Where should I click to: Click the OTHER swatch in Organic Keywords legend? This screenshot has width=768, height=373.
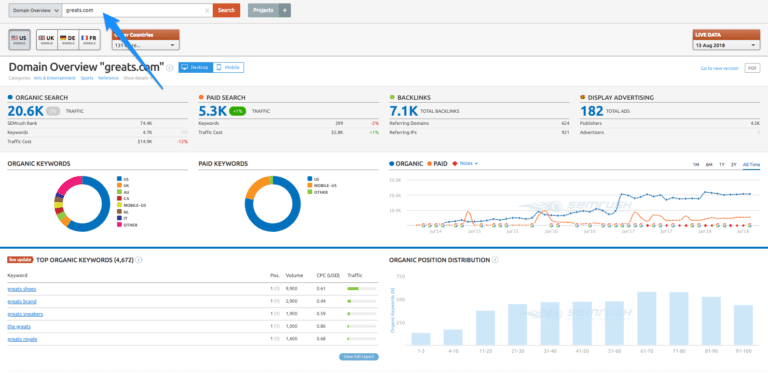(x=119, y=225)
